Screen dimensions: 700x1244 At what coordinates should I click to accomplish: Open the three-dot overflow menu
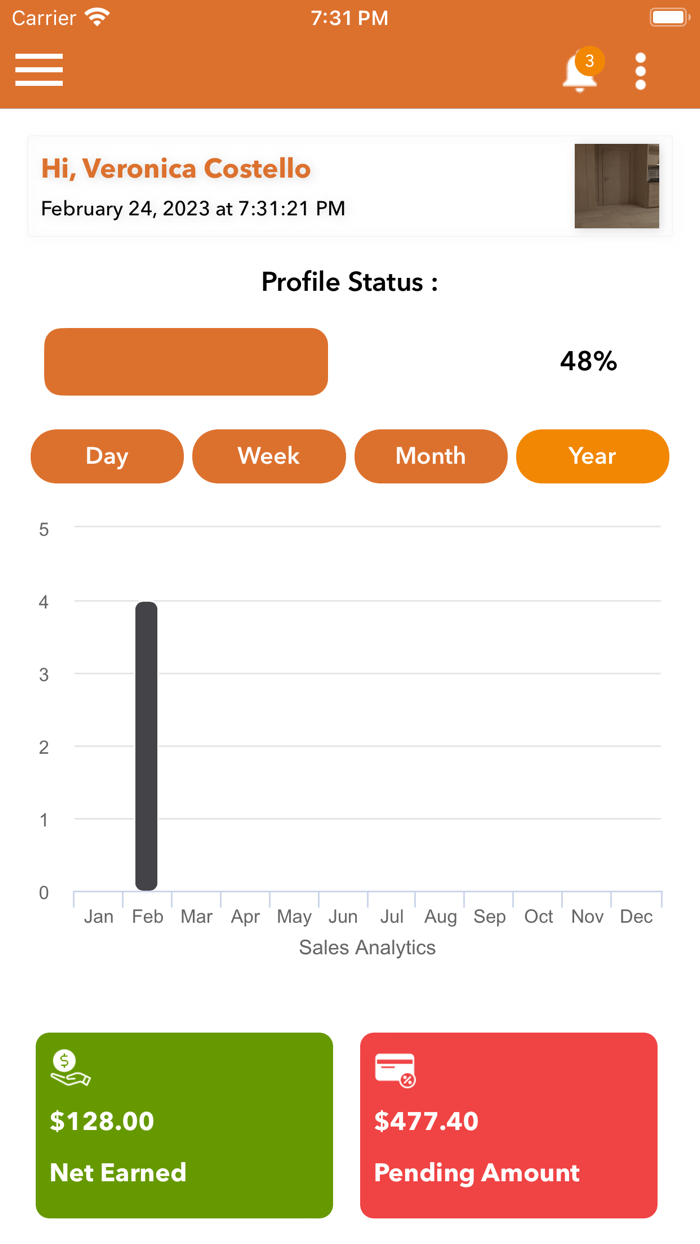(640, 70)
